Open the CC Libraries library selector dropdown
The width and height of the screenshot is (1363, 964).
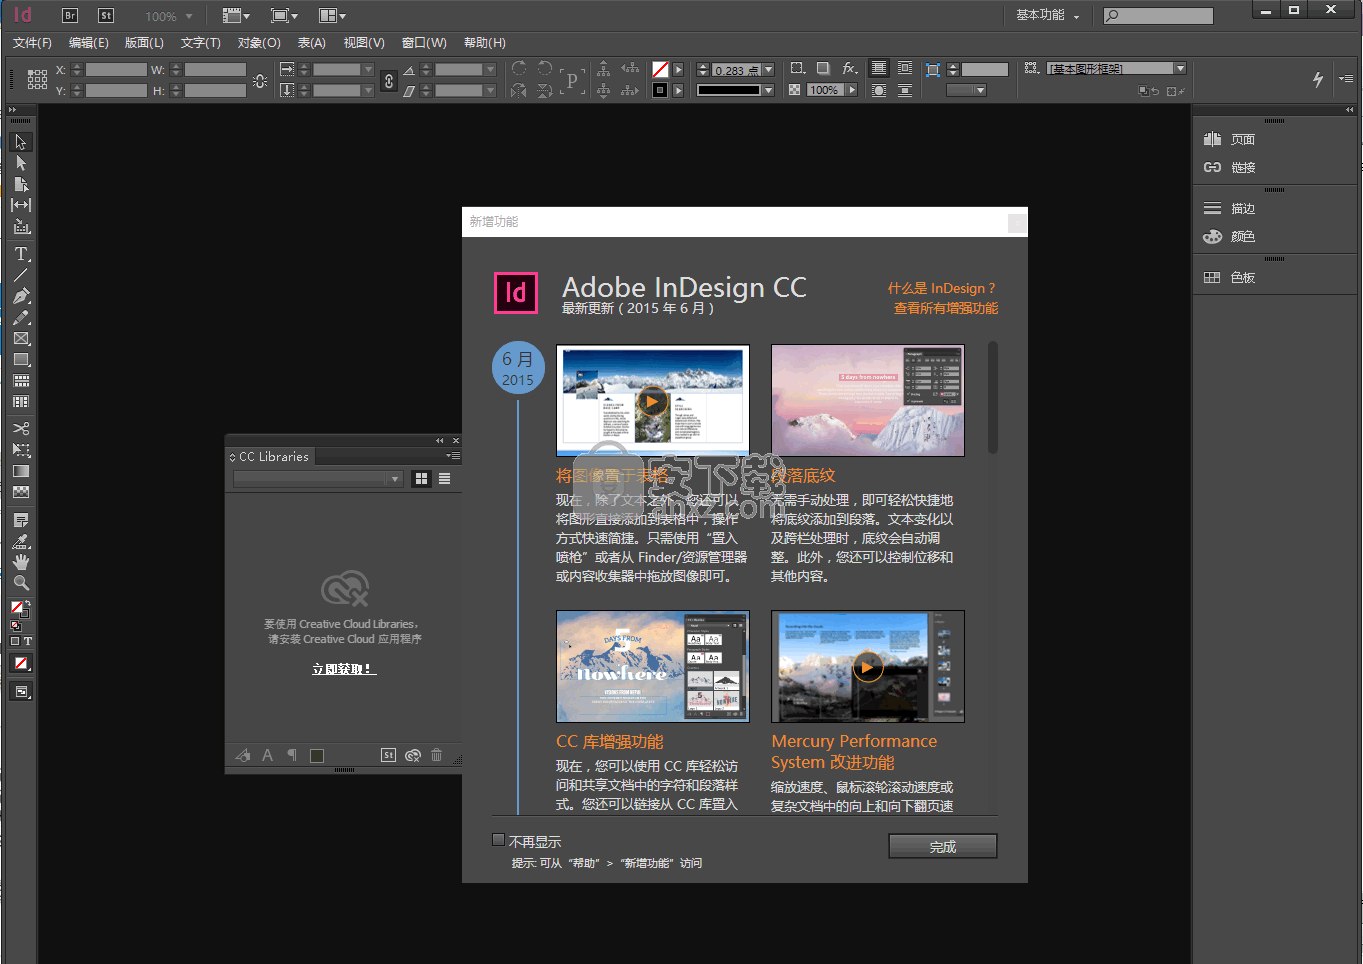(318, 479)
